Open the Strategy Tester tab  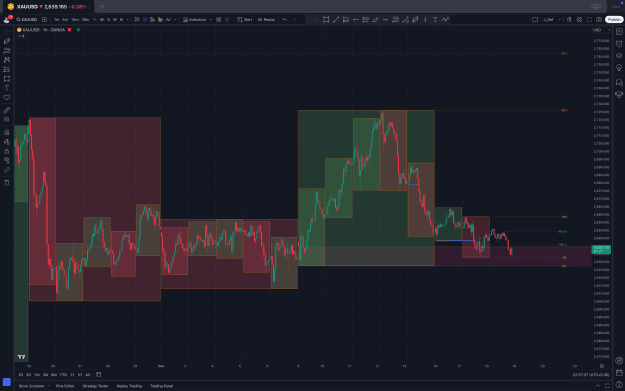point(95,386)
